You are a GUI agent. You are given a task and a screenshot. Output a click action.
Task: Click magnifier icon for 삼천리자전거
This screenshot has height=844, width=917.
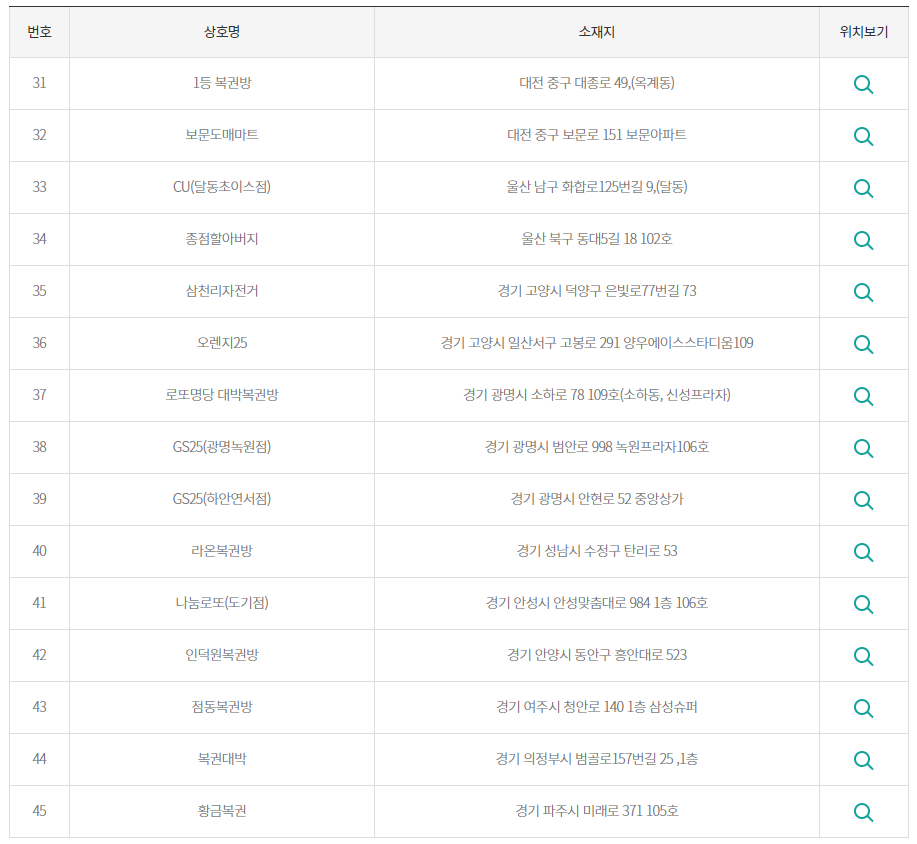863,292
